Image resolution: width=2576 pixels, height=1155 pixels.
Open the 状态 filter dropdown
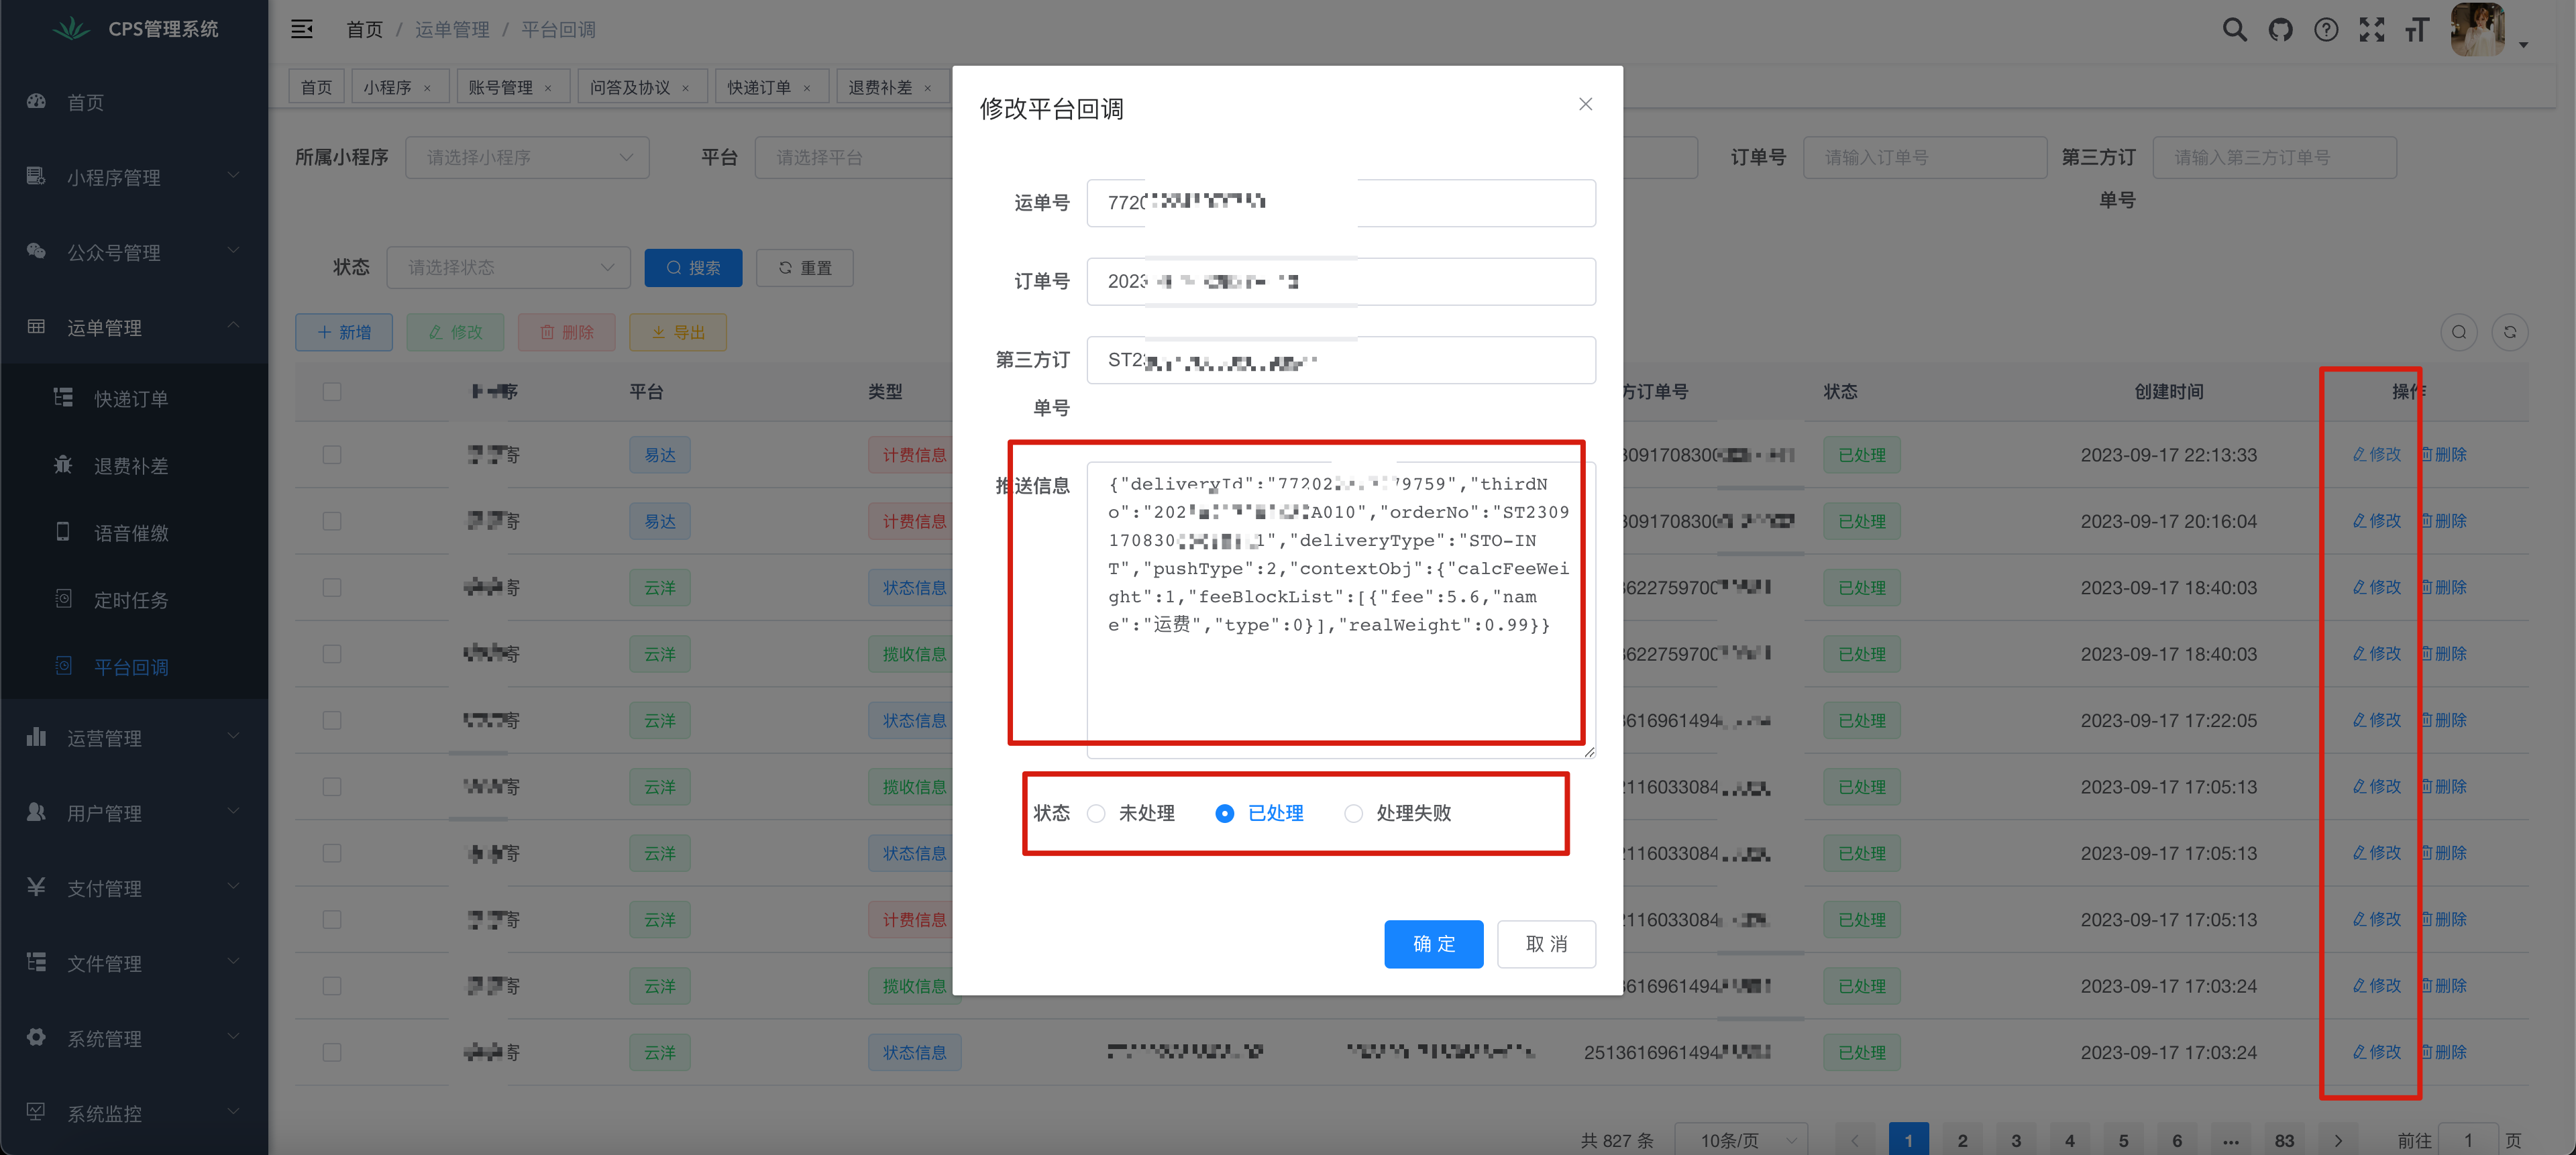tap(508, 267)
